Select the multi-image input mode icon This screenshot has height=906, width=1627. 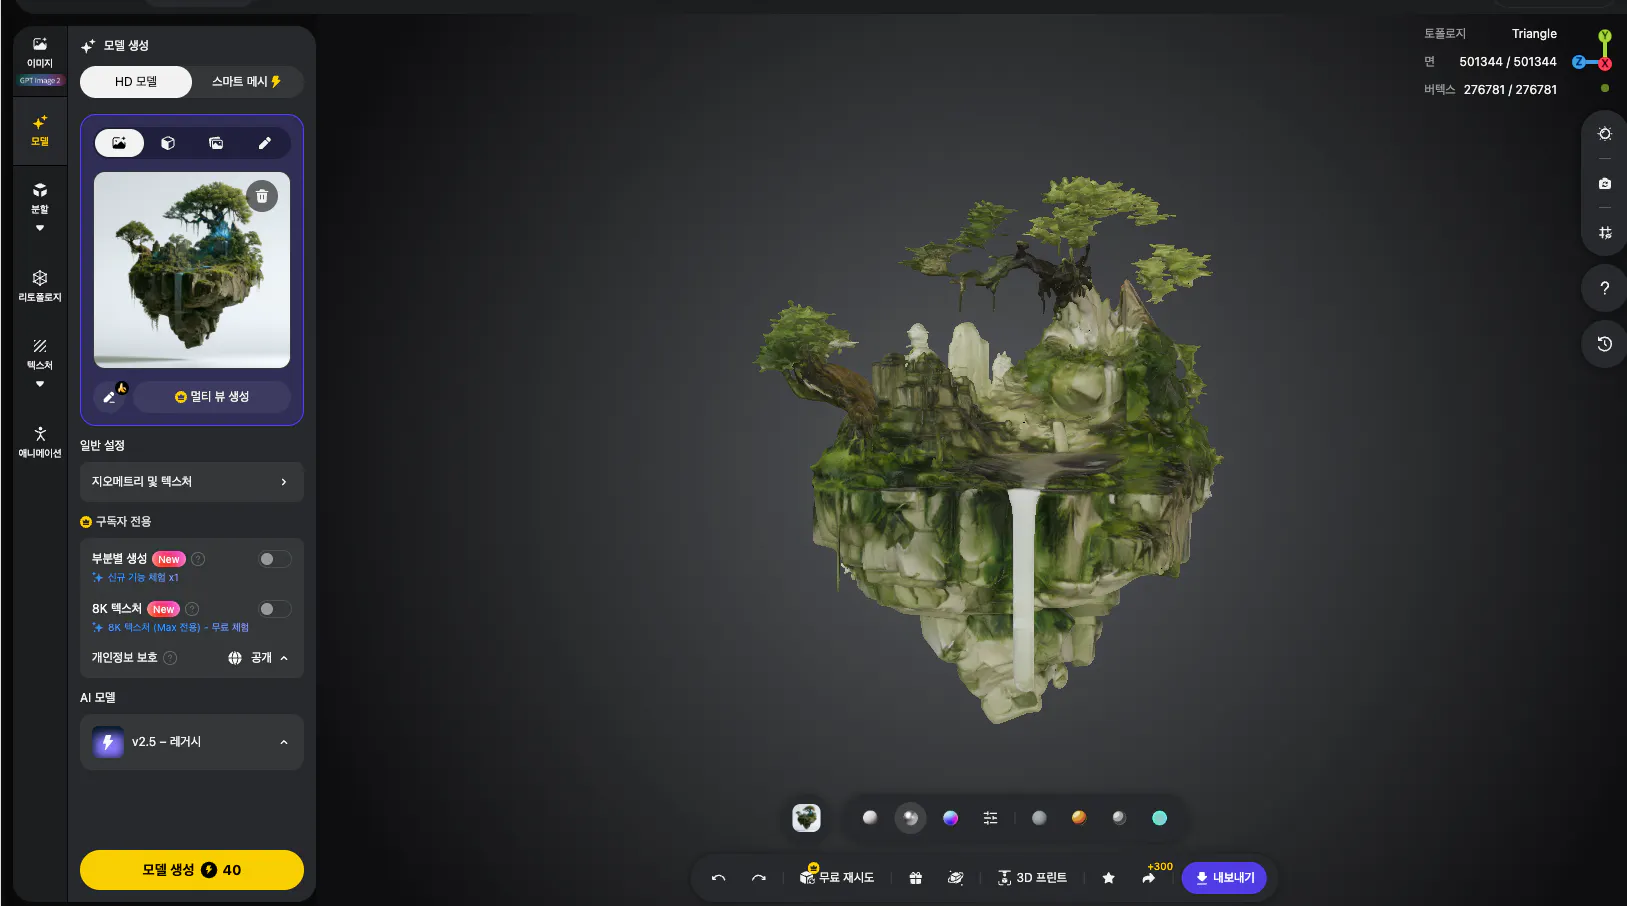[x=216, y=143]
